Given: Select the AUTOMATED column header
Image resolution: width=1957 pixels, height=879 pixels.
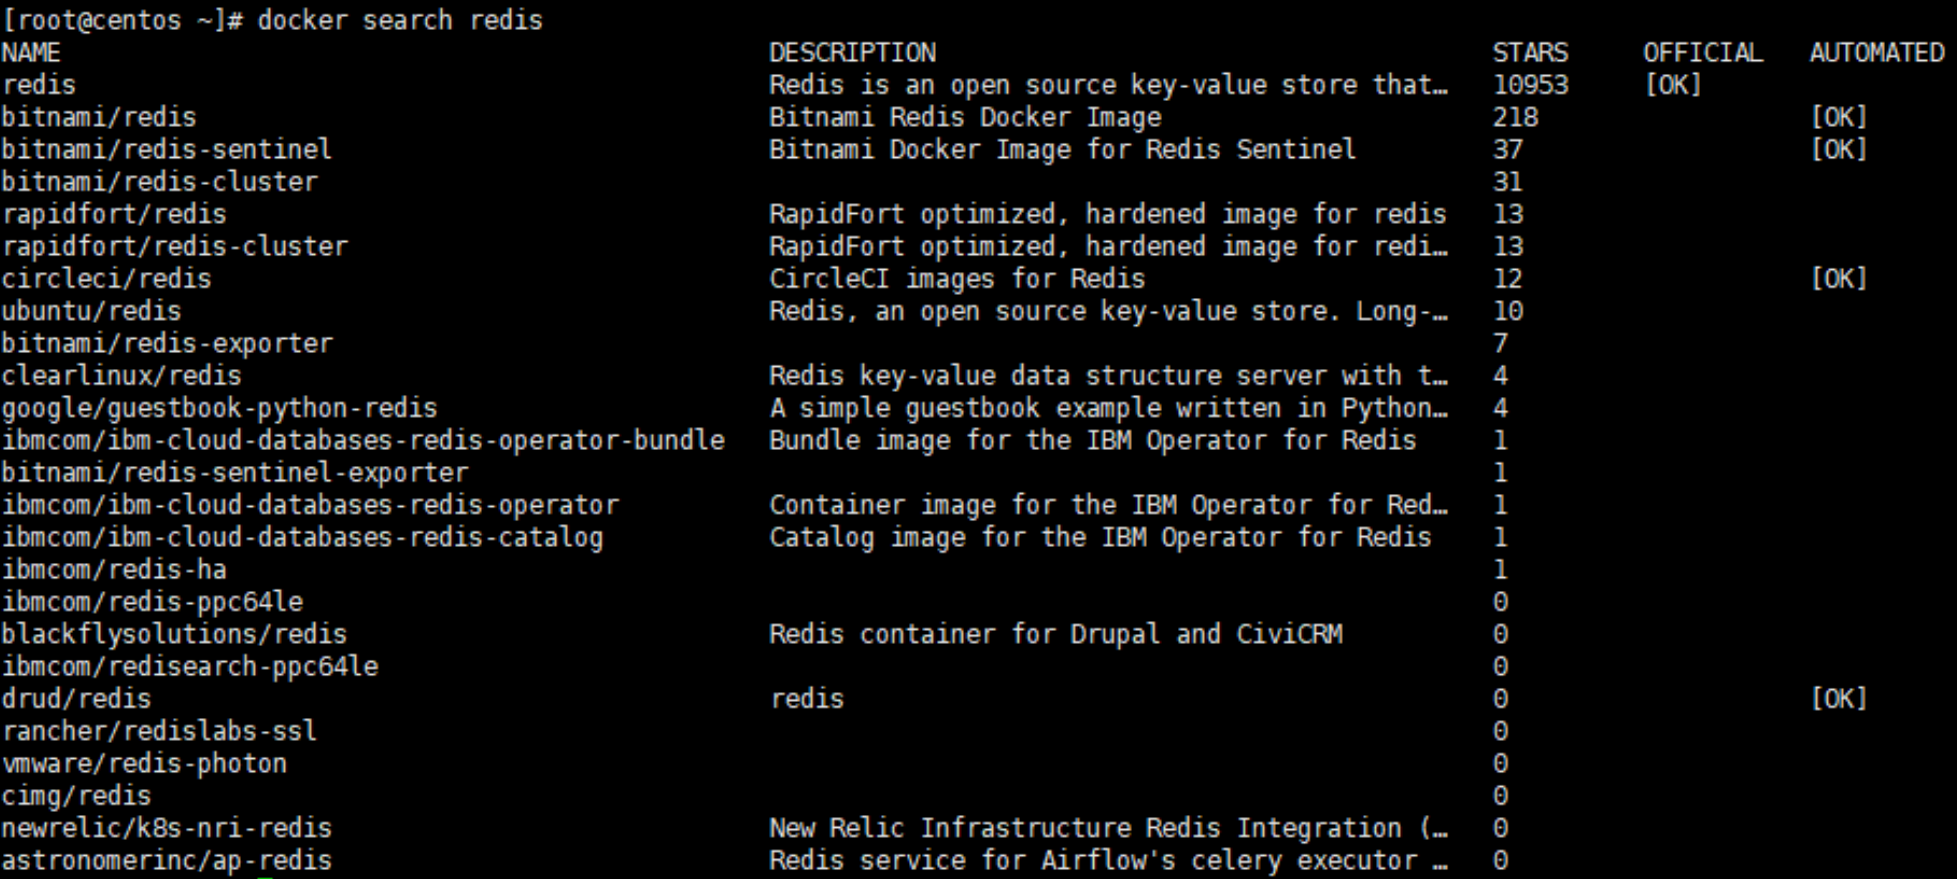Looking at the screenshot, I should 1877,52.
